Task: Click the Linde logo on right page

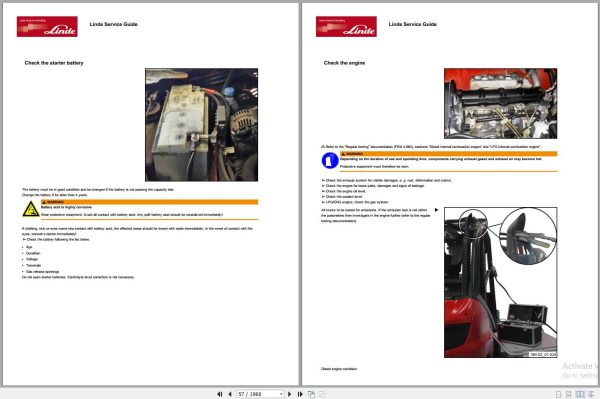Action: point(346,26)
